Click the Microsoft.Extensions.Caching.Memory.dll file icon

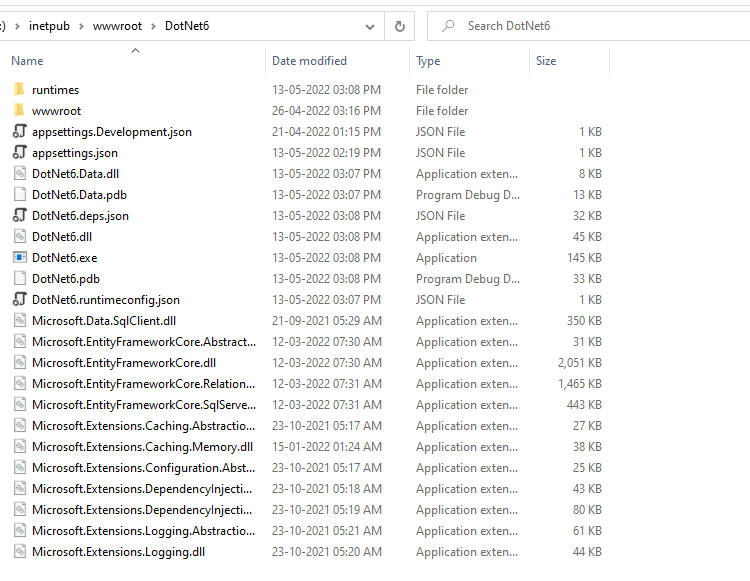tap(20, 447)
